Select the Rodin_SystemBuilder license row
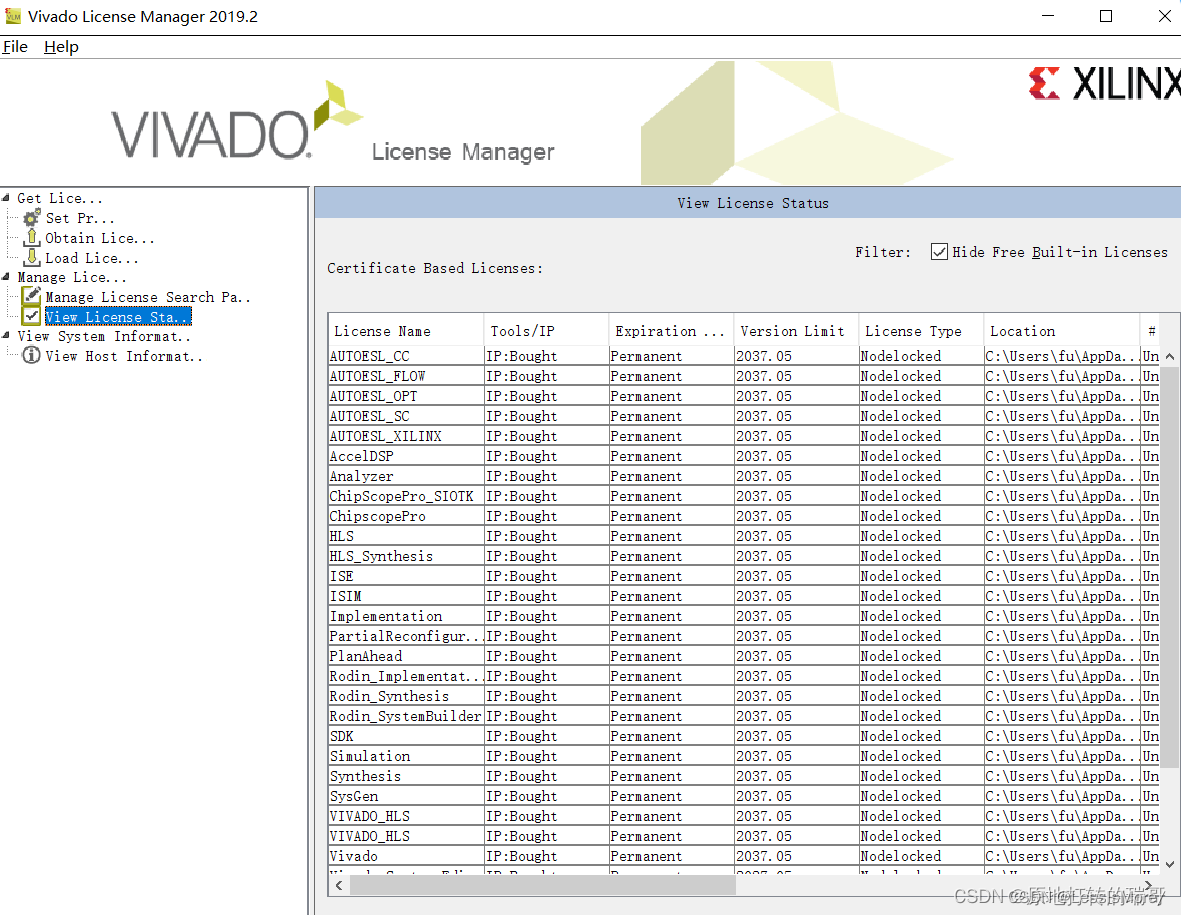Image resolution: width=1181 pixels, height=915 pixels. tap(744, 715)
